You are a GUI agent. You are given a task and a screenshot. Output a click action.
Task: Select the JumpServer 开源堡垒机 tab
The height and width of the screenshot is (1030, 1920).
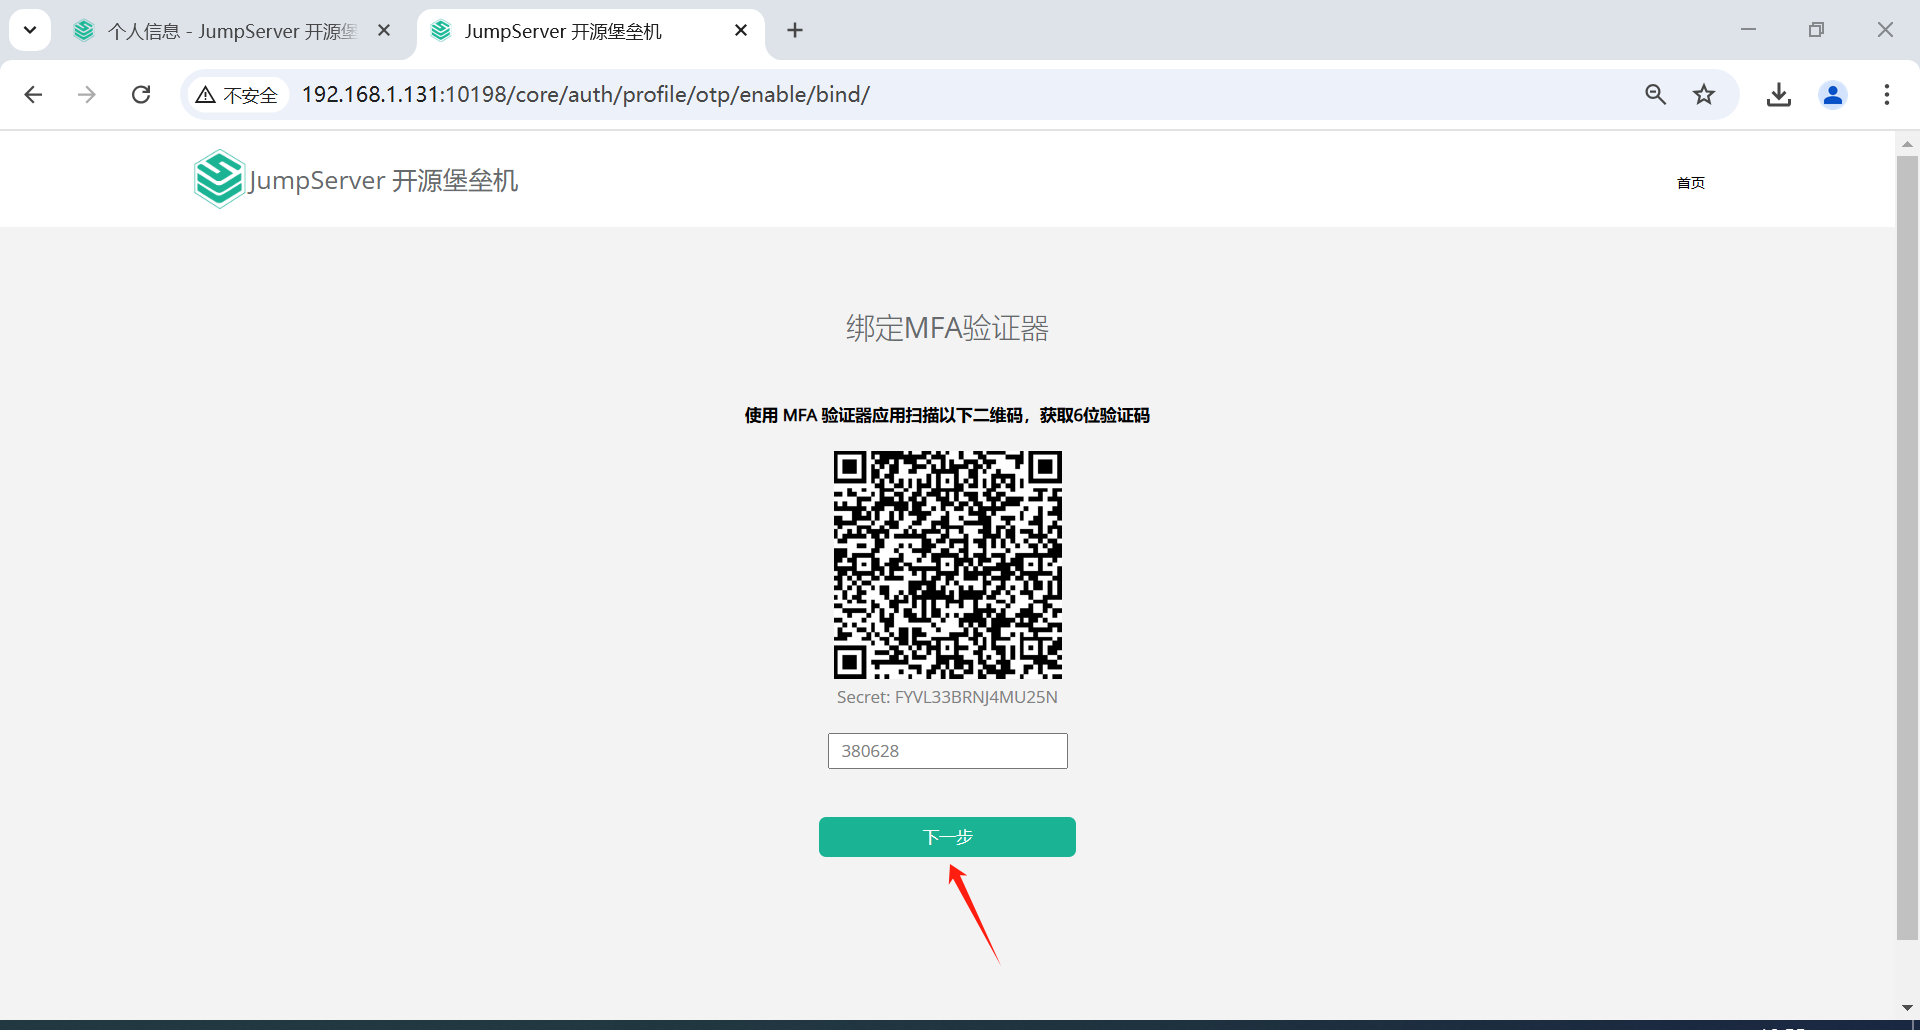590,31
